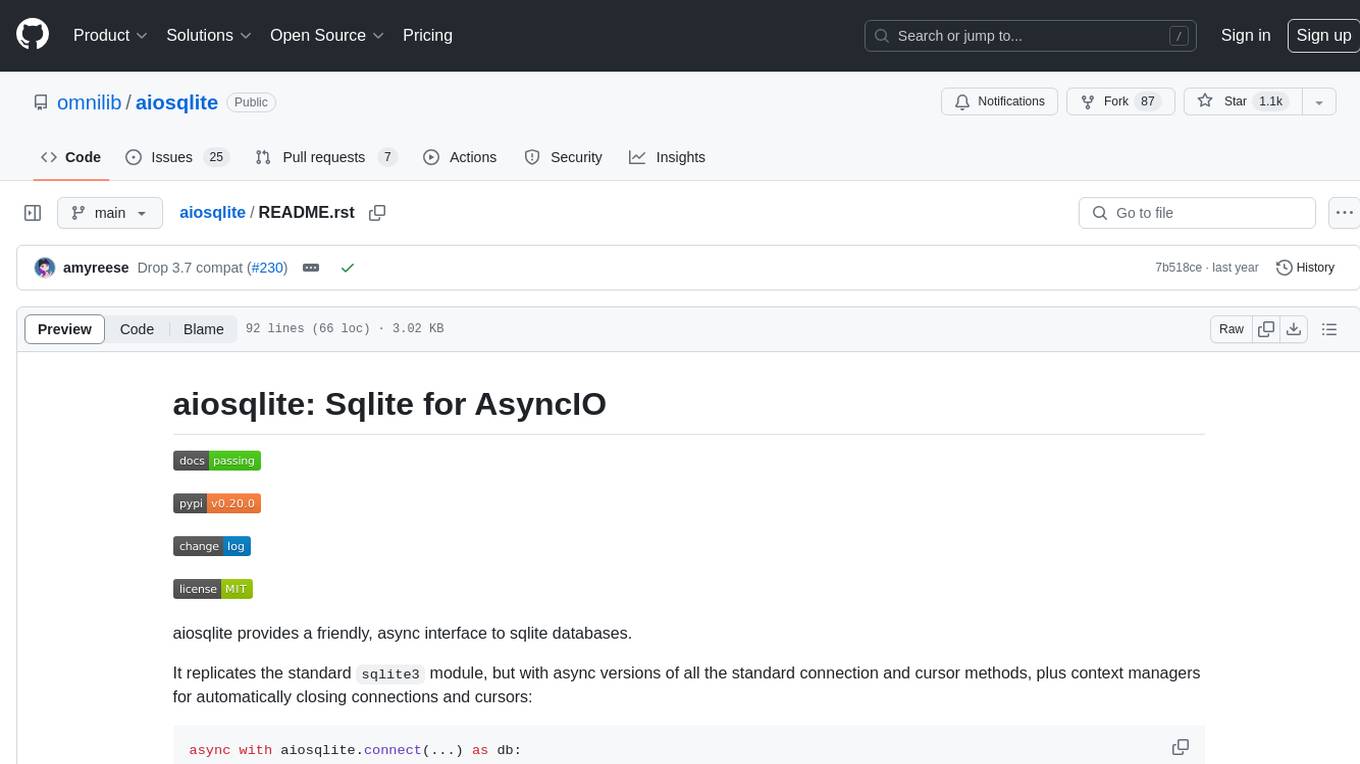The image size is (1360, 764).
Task: View the file History
Action: (1305, 268)
